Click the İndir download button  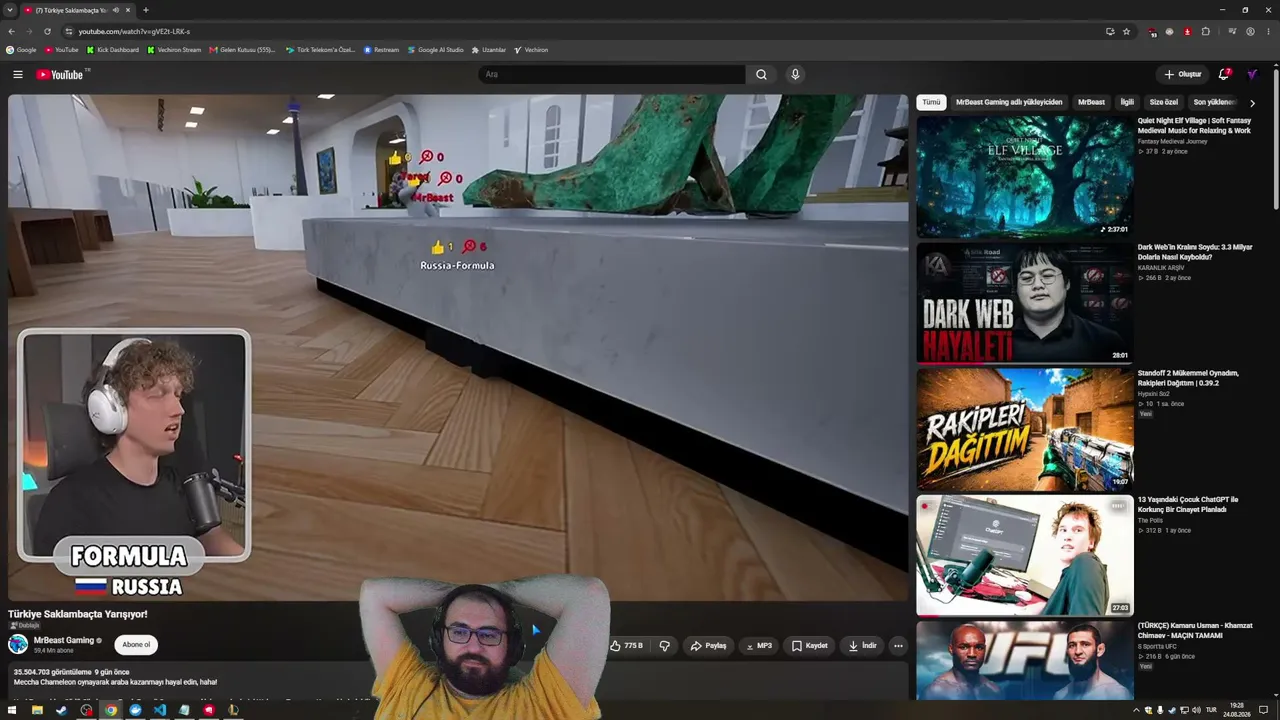[x=862, y=646]
